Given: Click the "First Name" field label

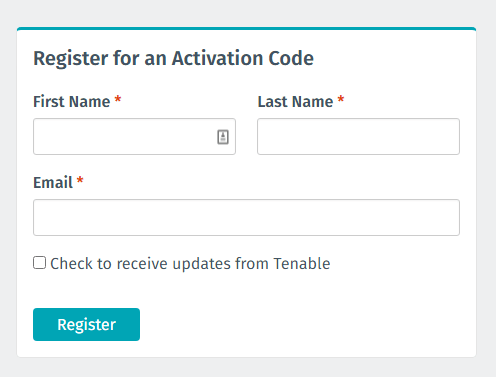Looking at the screenshot, I should (x=72, y=101).
